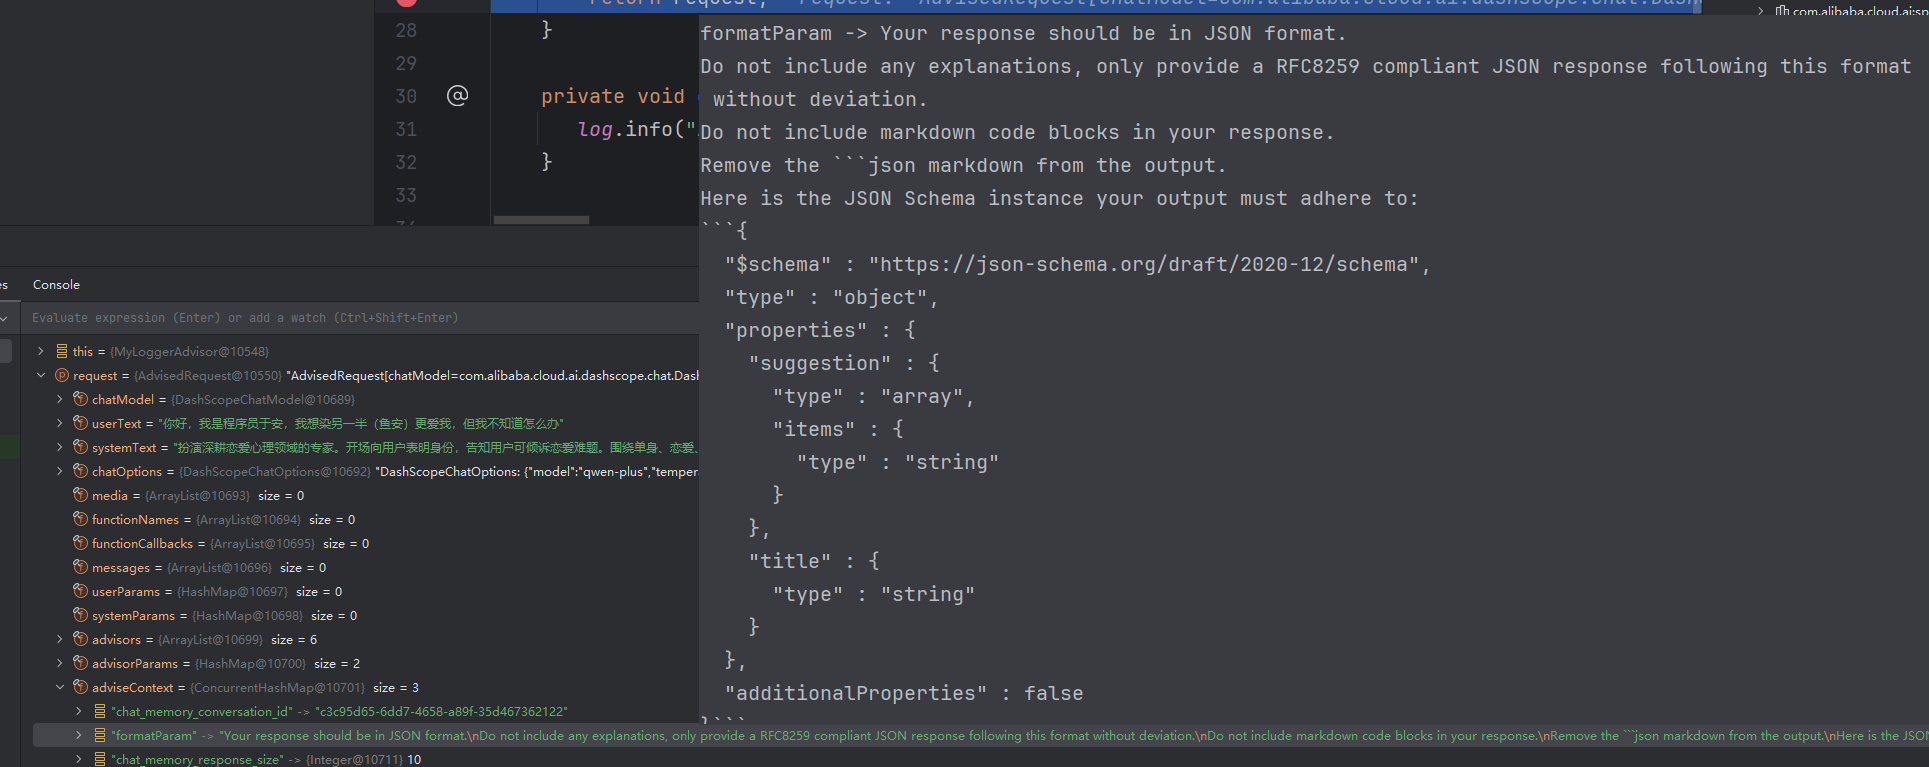
Task: Click the {DashScopeChatModel@10689} value
Action: (263, 399)
